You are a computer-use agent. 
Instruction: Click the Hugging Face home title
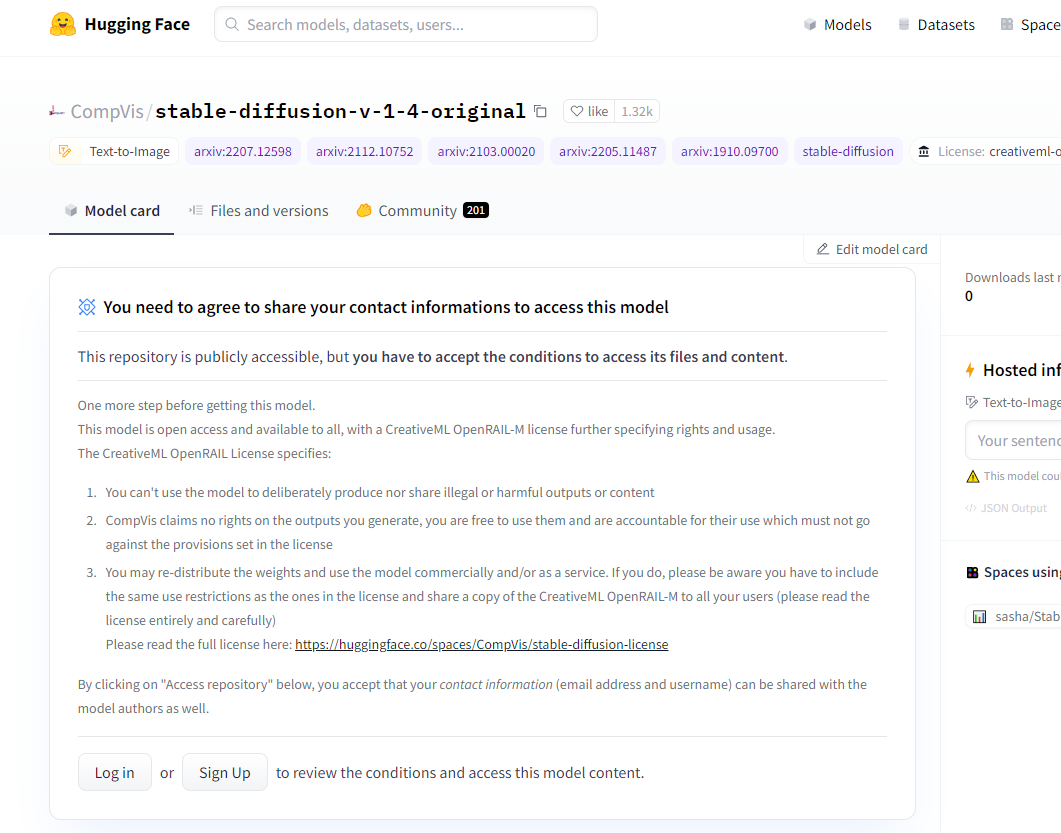click(137, 24)
